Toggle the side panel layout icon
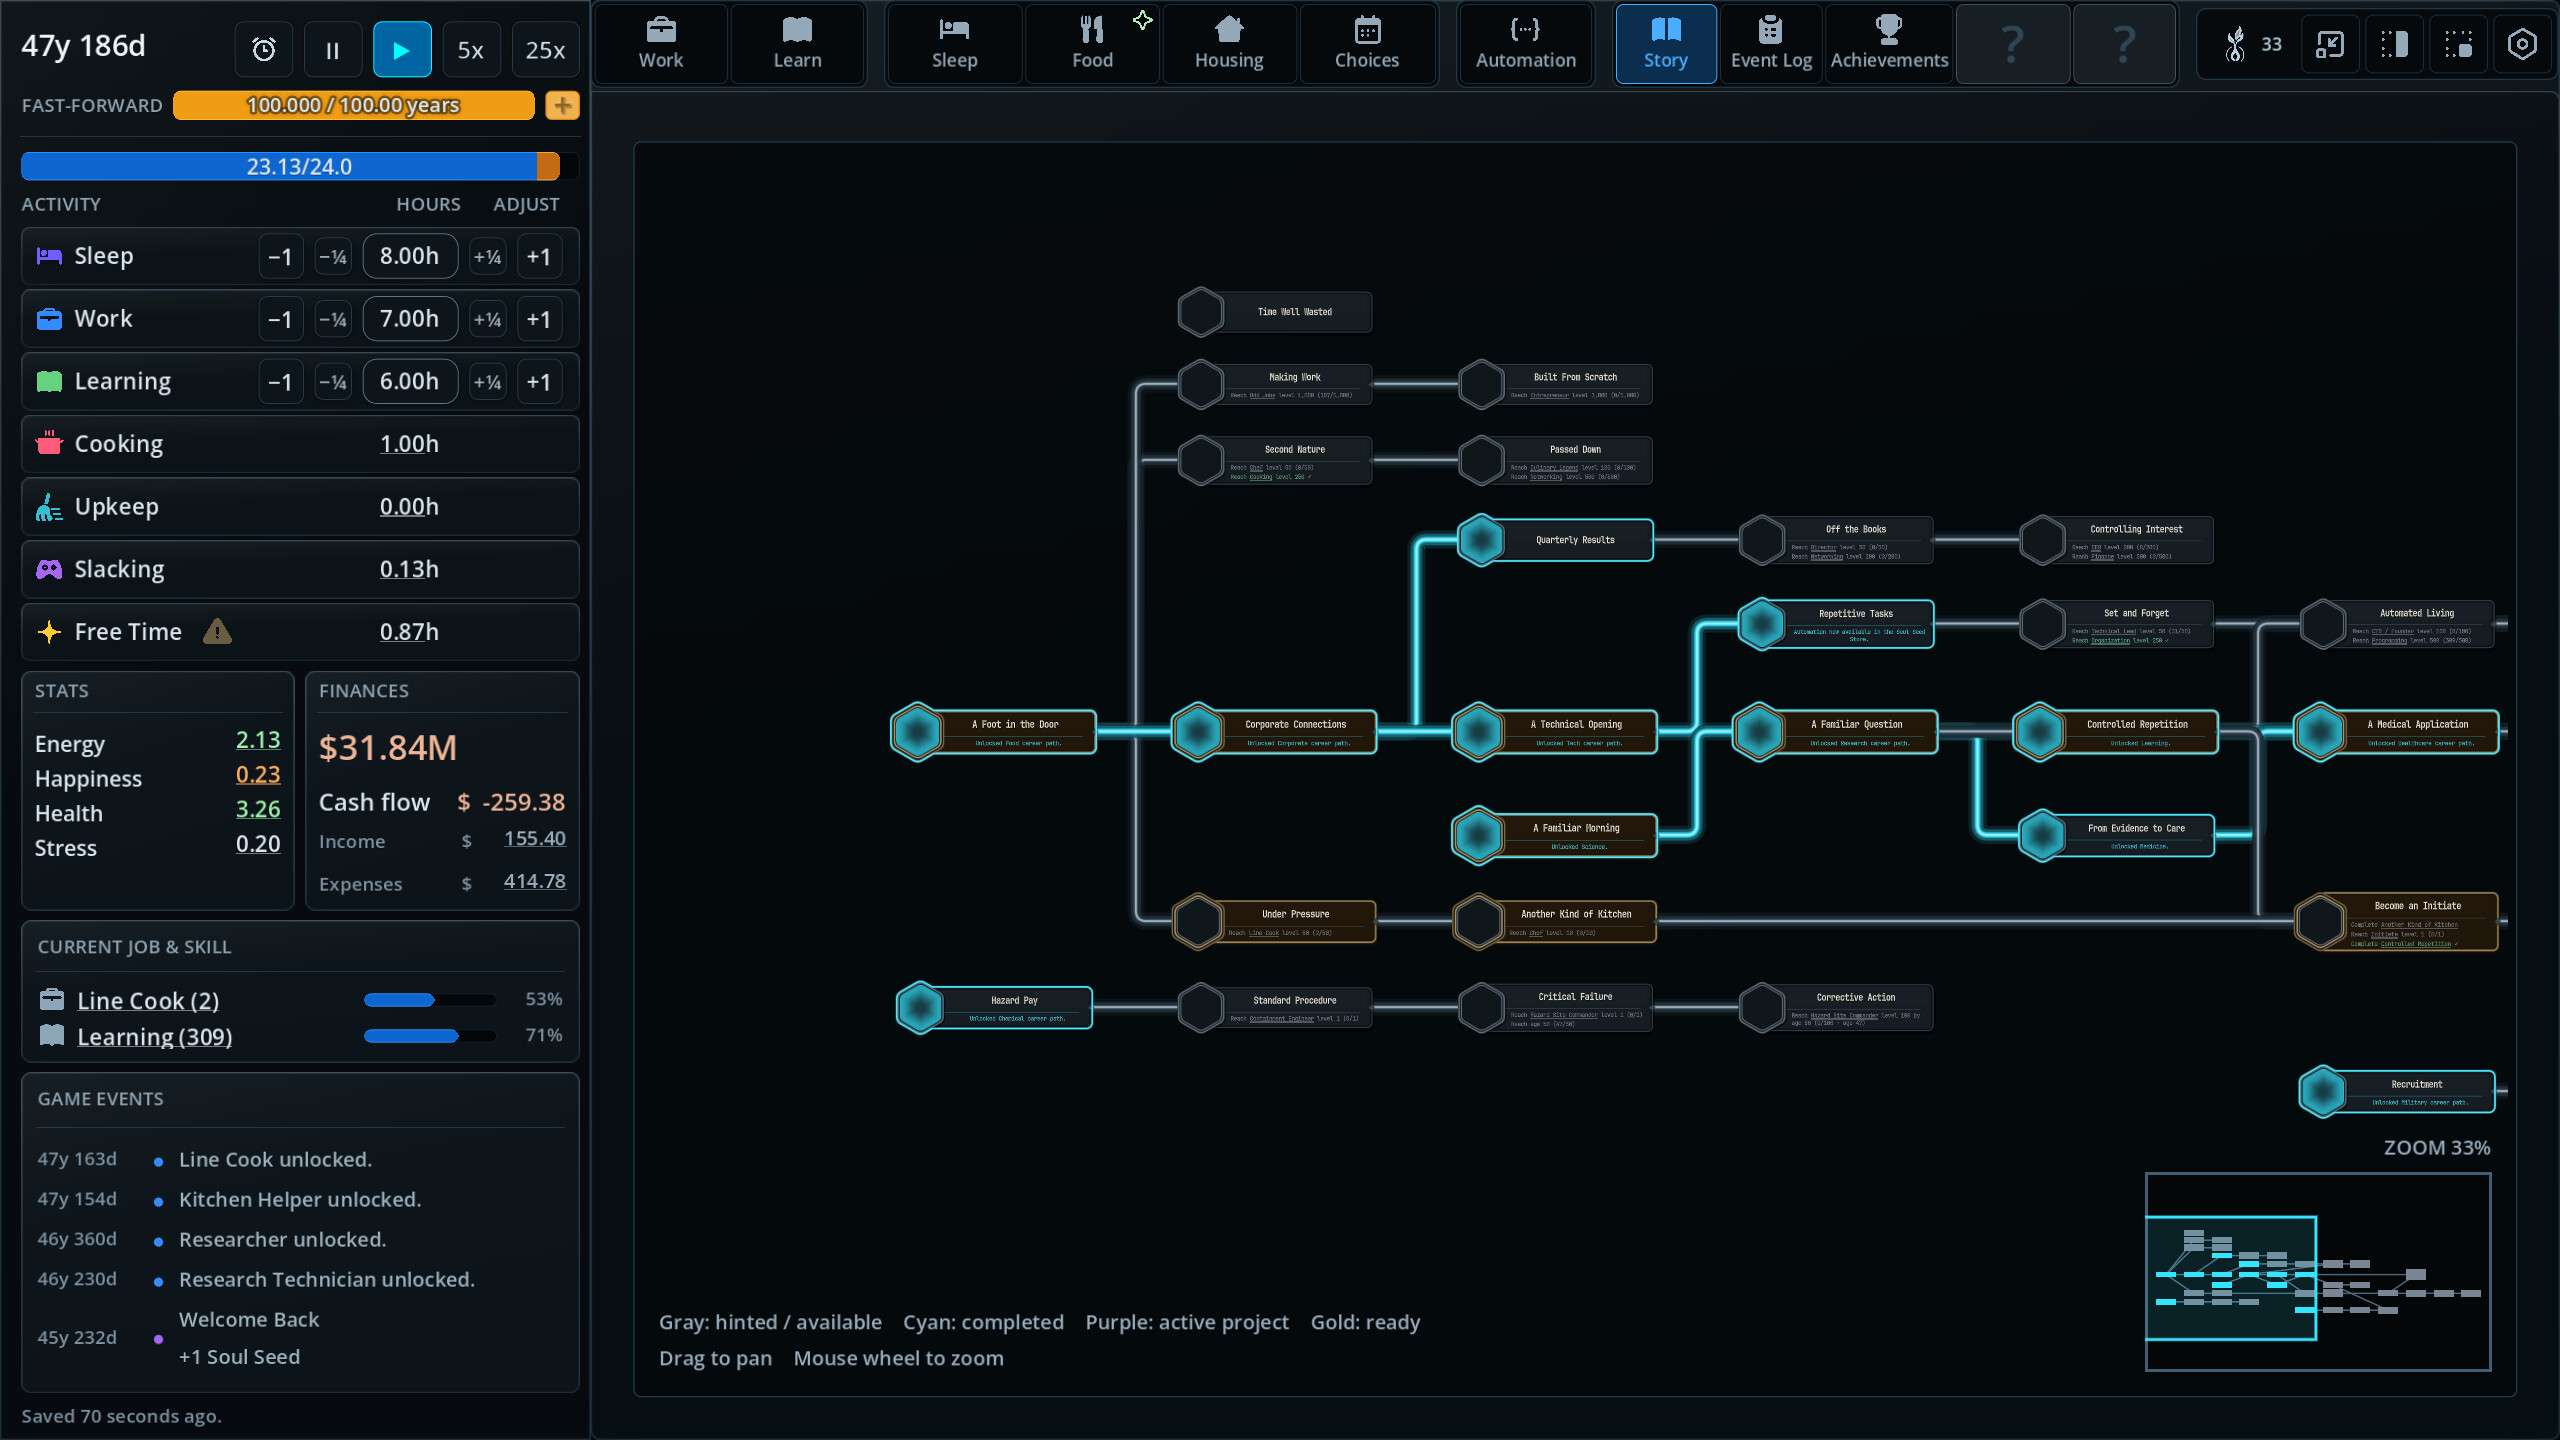2560x1440 pixels. [x=2394, y=44]
